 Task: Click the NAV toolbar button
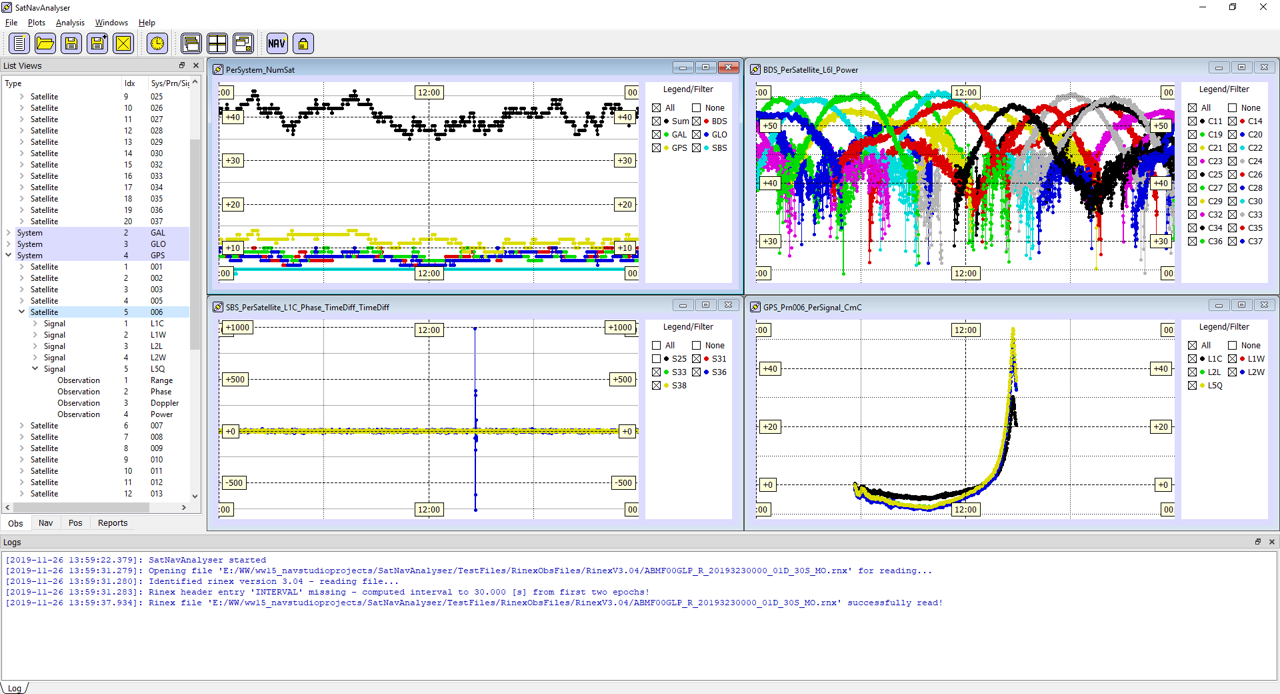(276, 43)
